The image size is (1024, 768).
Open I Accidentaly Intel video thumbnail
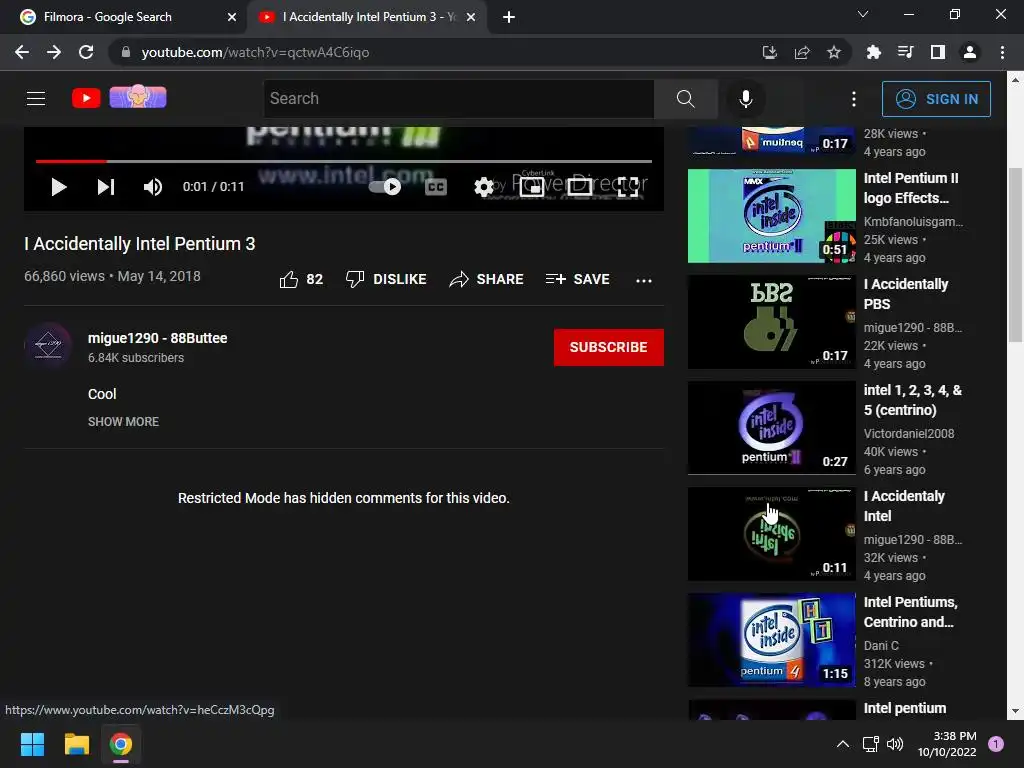point(771,534)
